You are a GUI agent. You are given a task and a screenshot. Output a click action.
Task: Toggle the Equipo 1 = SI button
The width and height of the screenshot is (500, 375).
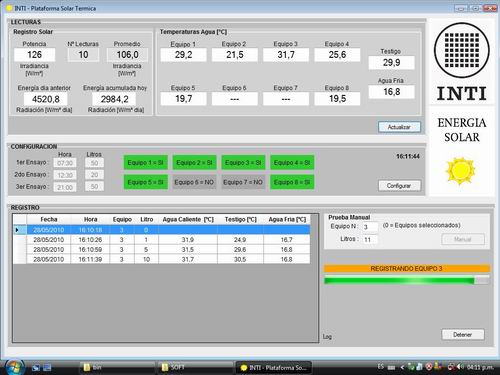145,163
